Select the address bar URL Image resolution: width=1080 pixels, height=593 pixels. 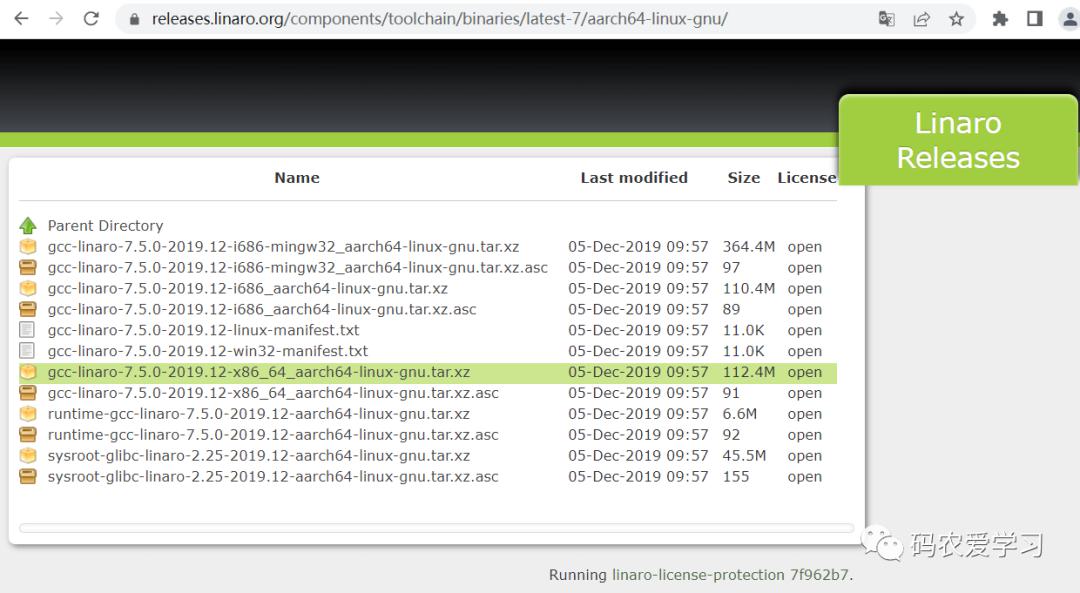click(439, 19)
